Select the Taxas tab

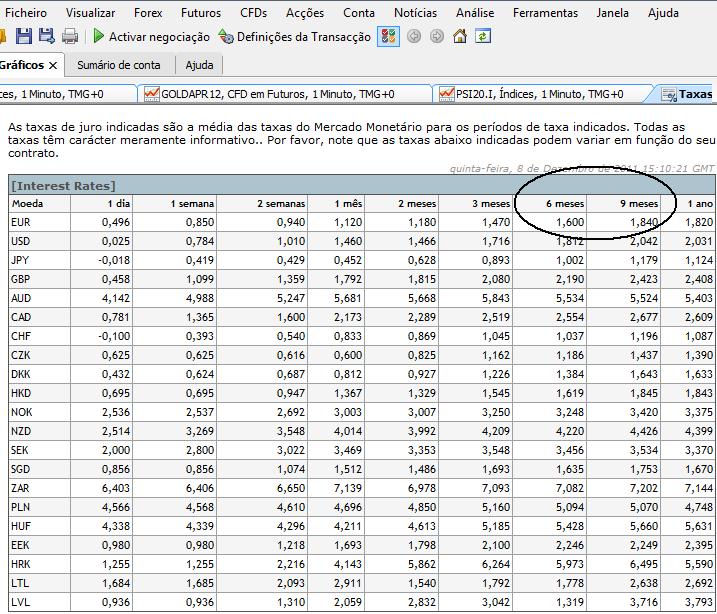[x=686, y=94]
